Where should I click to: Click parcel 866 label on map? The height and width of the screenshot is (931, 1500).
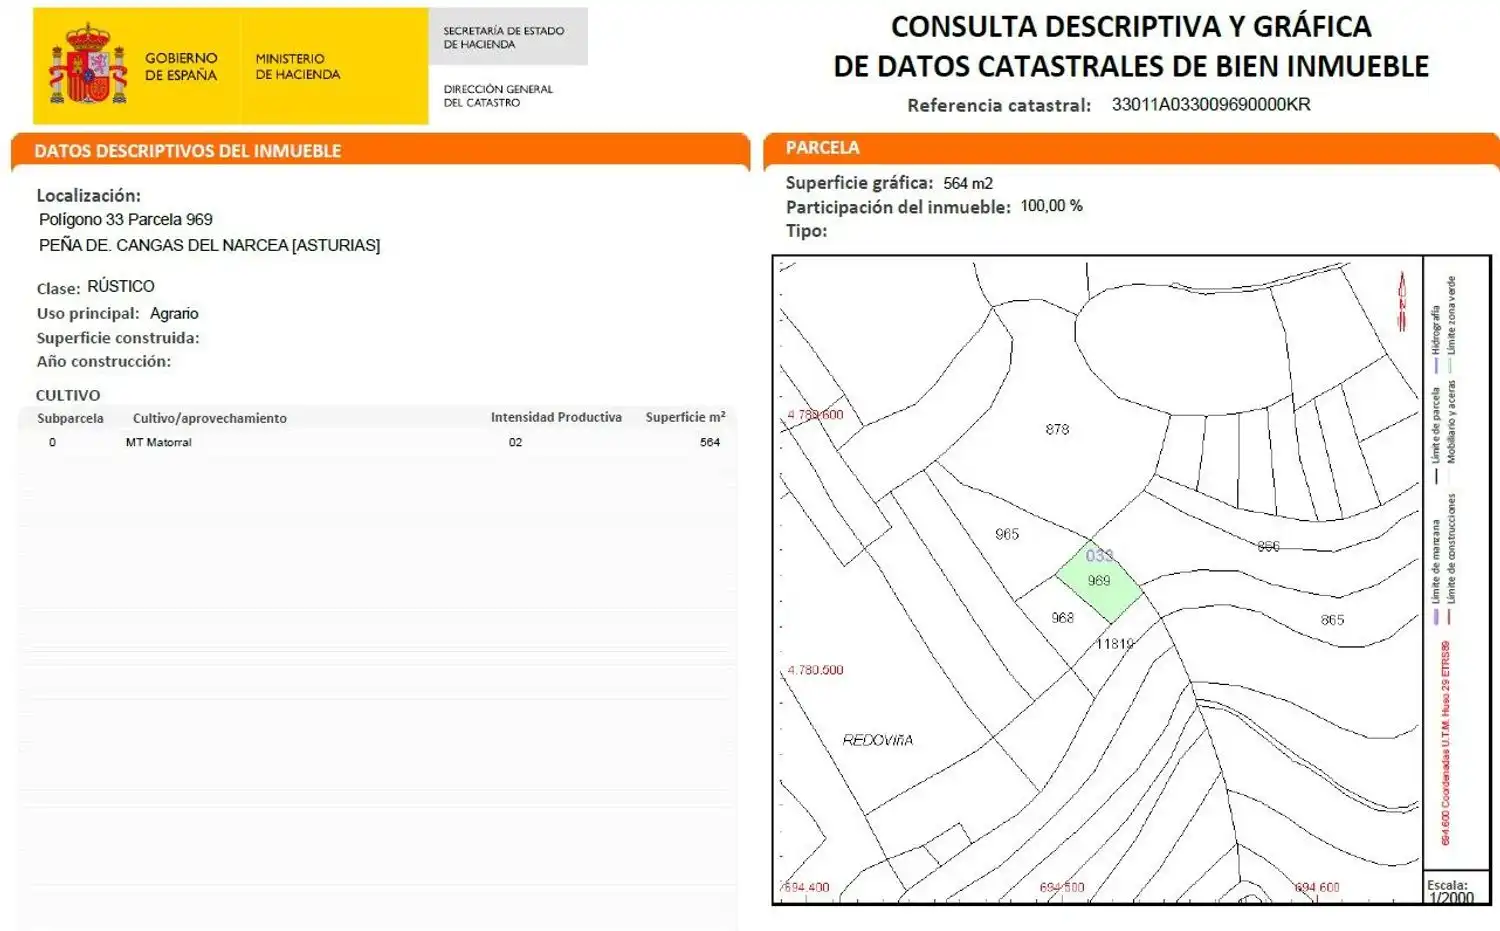[x=1268, y=546]
